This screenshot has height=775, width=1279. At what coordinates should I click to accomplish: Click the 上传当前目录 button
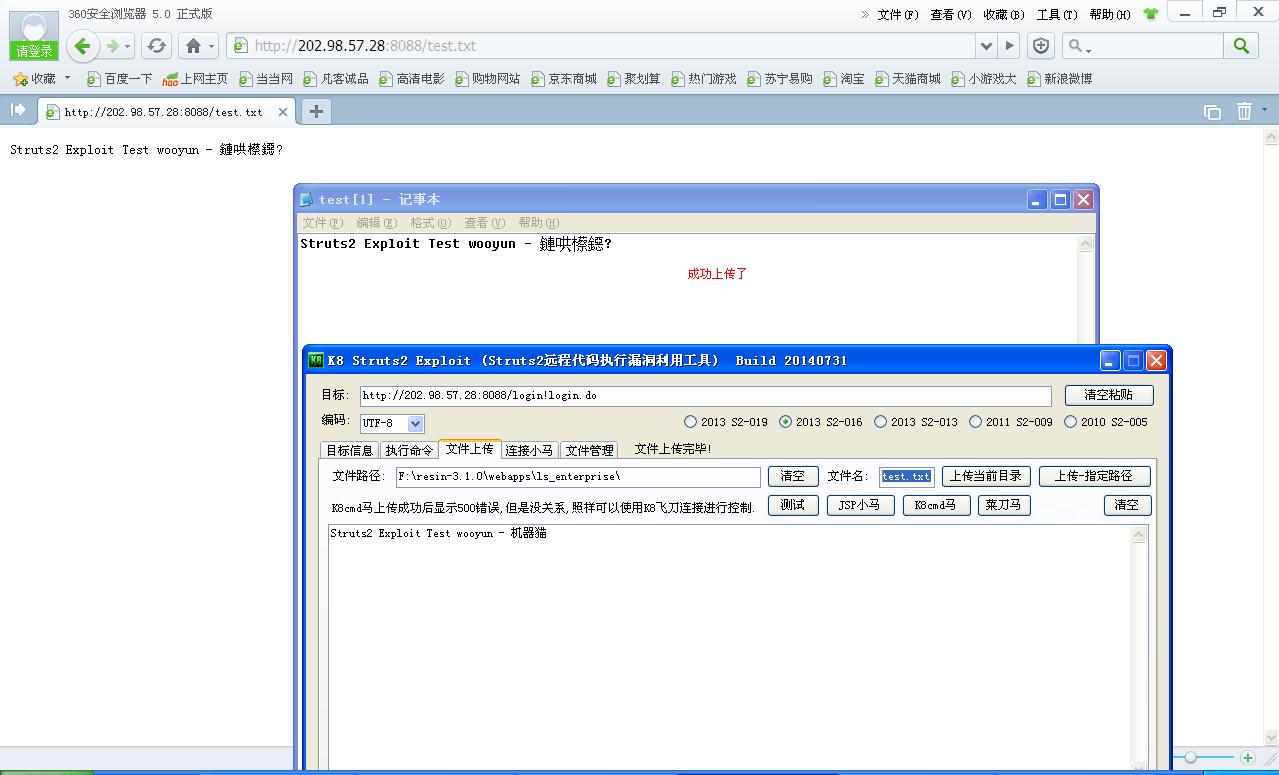click(986, 476)
